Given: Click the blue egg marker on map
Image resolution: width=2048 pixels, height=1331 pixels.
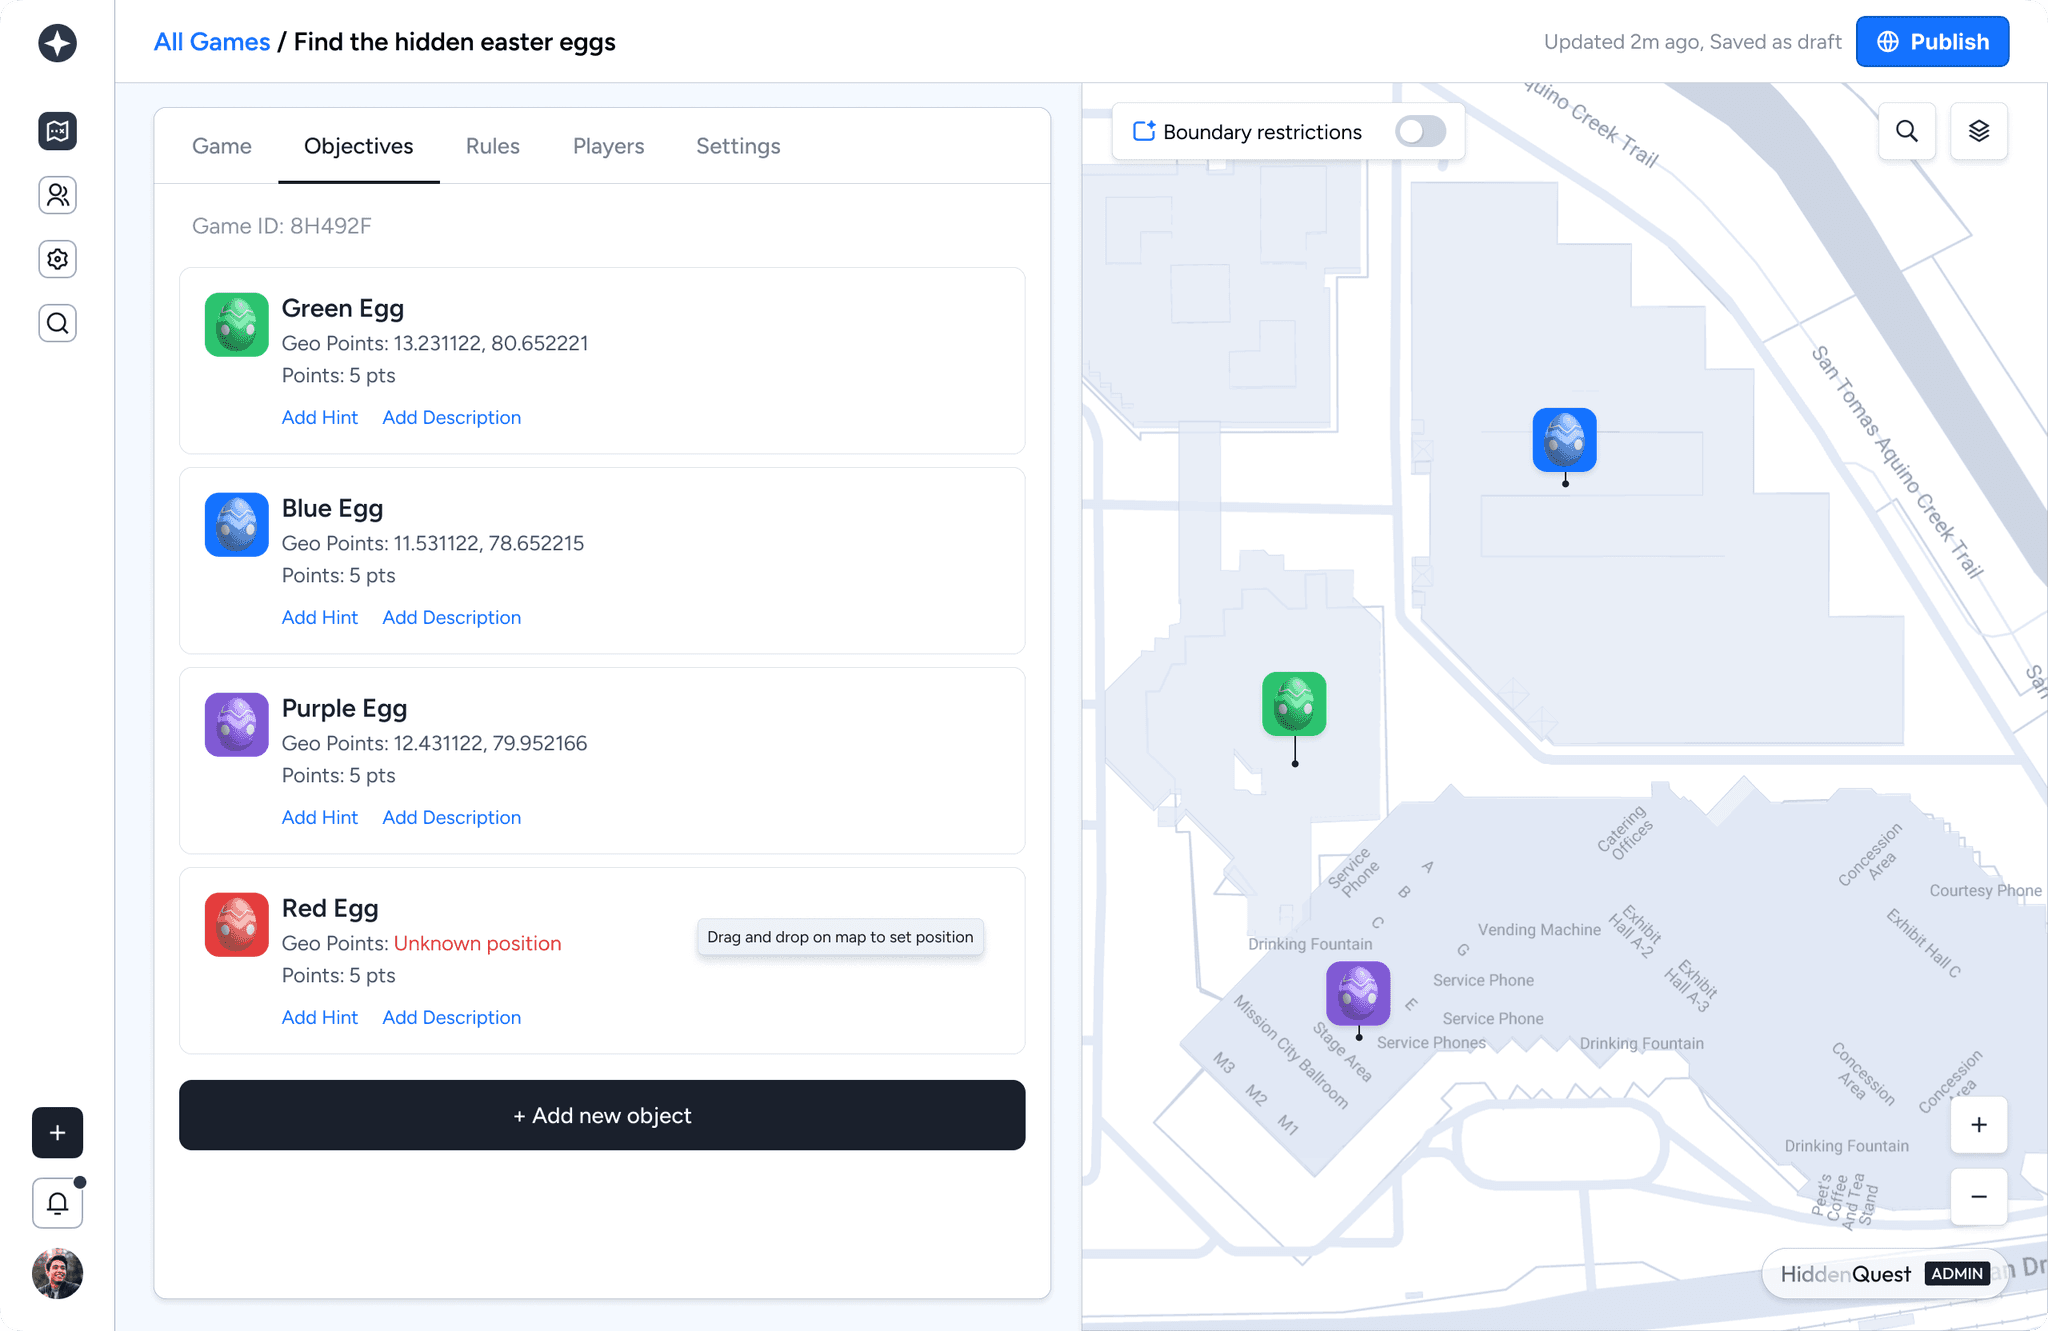Looking at the screenshot, I should coord(1564,440).
